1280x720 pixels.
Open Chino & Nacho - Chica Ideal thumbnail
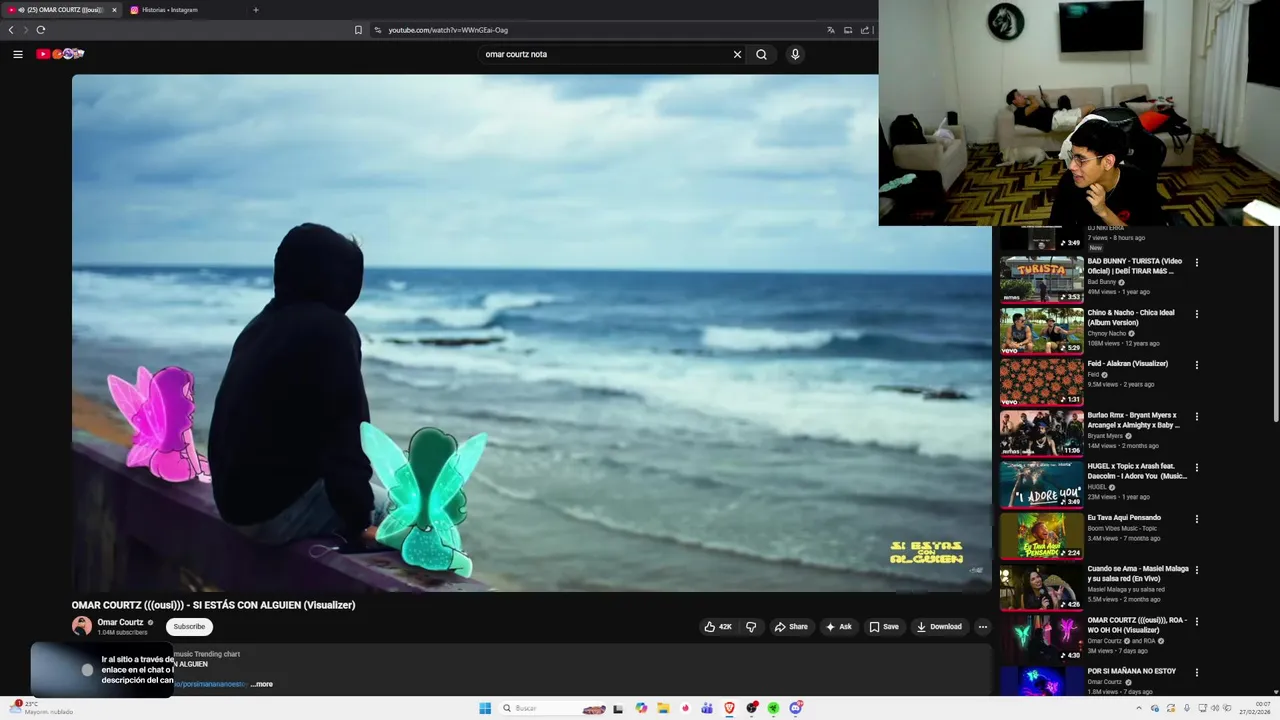[x=1041, y=330]
